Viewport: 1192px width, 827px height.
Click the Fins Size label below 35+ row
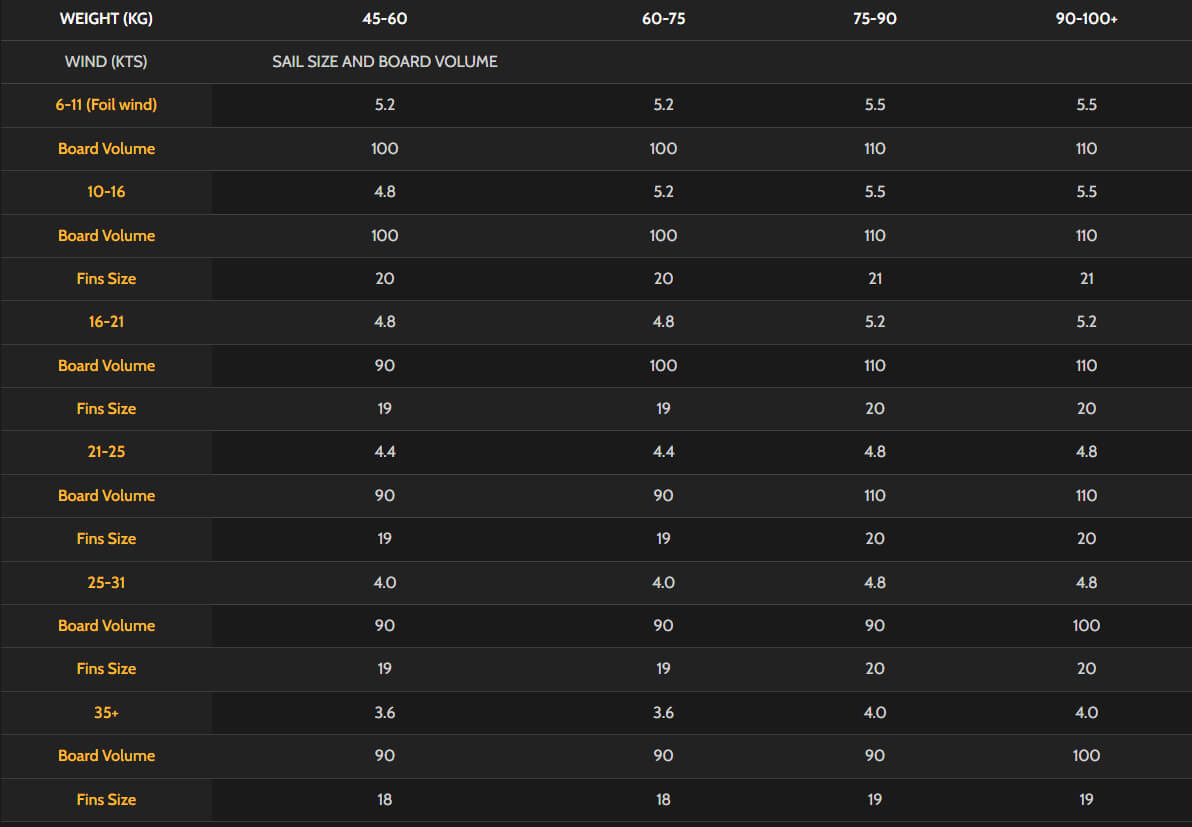coord(106,800)
